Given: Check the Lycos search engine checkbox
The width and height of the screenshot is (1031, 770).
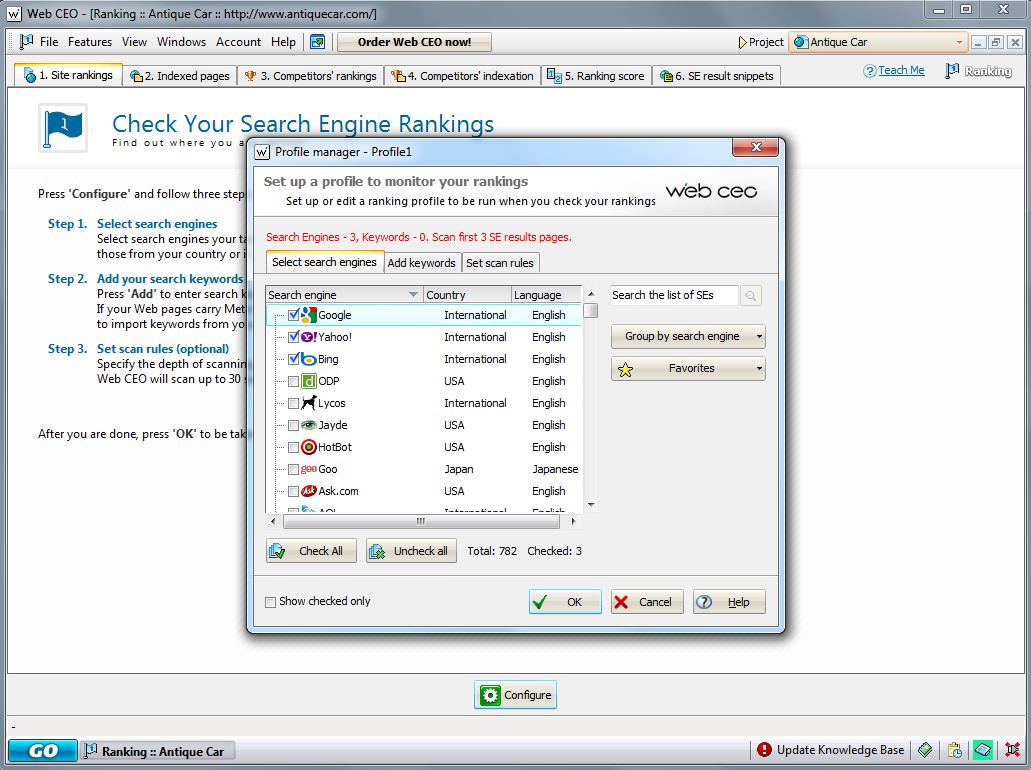Looking at the screenshot, I should pos(294,403).
